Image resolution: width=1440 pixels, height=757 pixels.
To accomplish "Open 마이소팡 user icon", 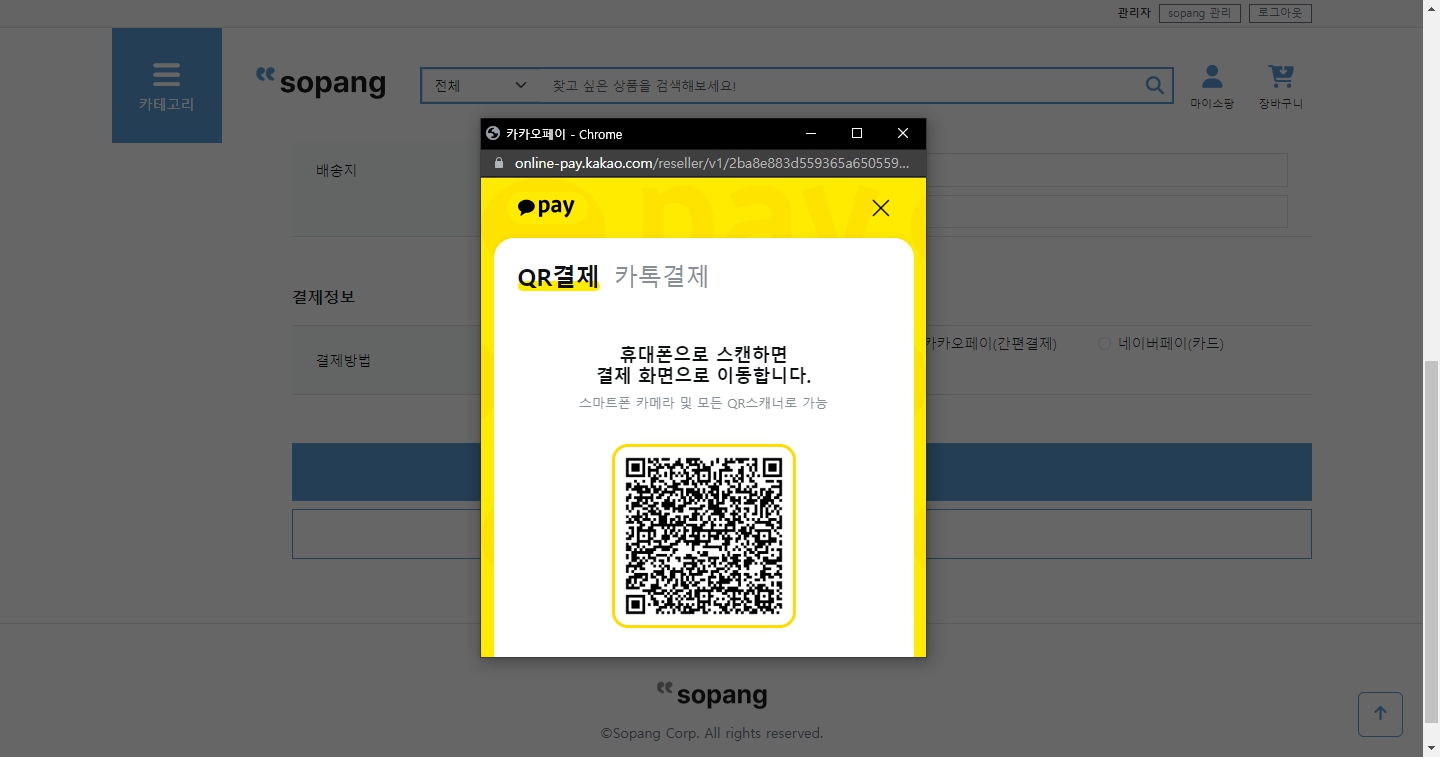I will click(1212, 87).
